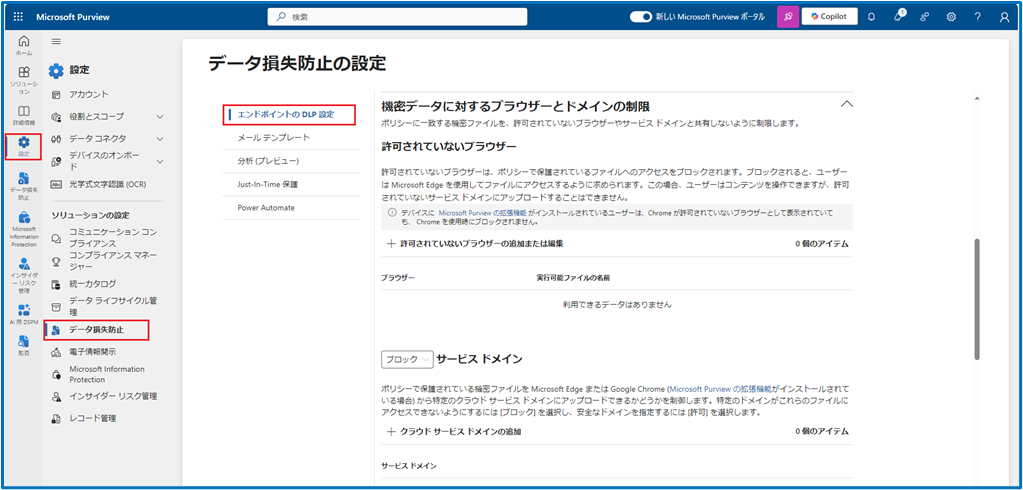This screenshot has height=490, width=1023.
Task: Open settings gear in top bar
Action: pos(951,17)
